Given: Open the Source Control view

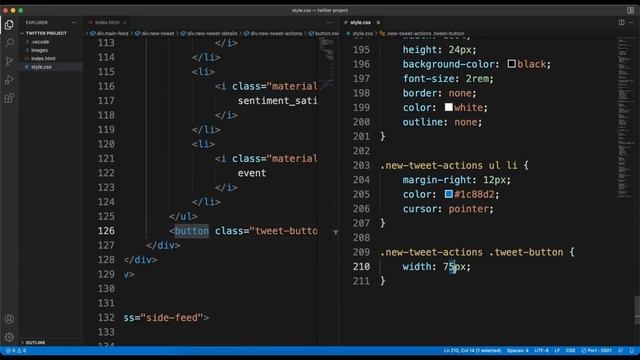Looking at the screenshot, I should coord(9,61).
